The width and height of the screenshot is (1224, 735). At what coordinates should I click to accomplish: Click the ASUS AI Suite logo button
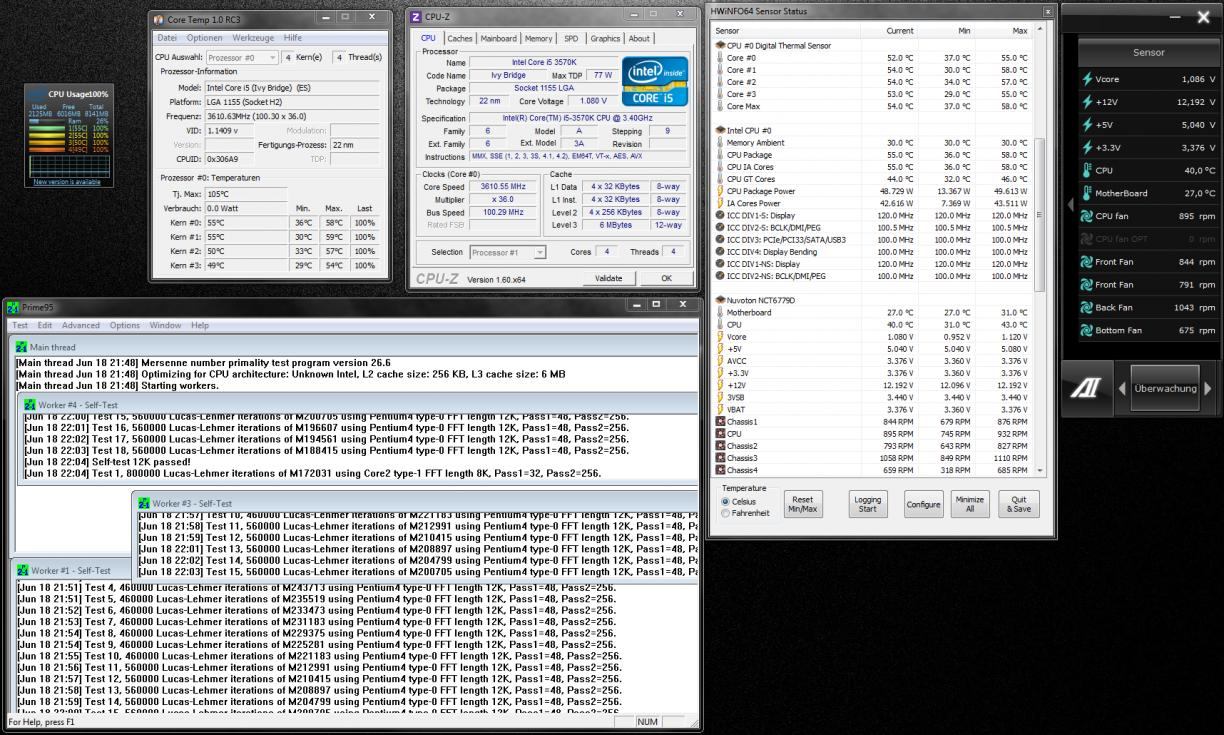point(1086,388)
